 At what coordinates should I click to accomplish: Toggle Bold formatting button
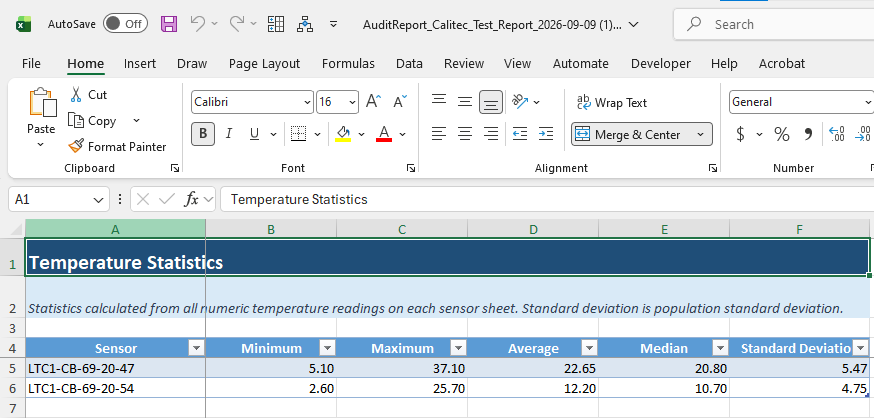(203, 134)
